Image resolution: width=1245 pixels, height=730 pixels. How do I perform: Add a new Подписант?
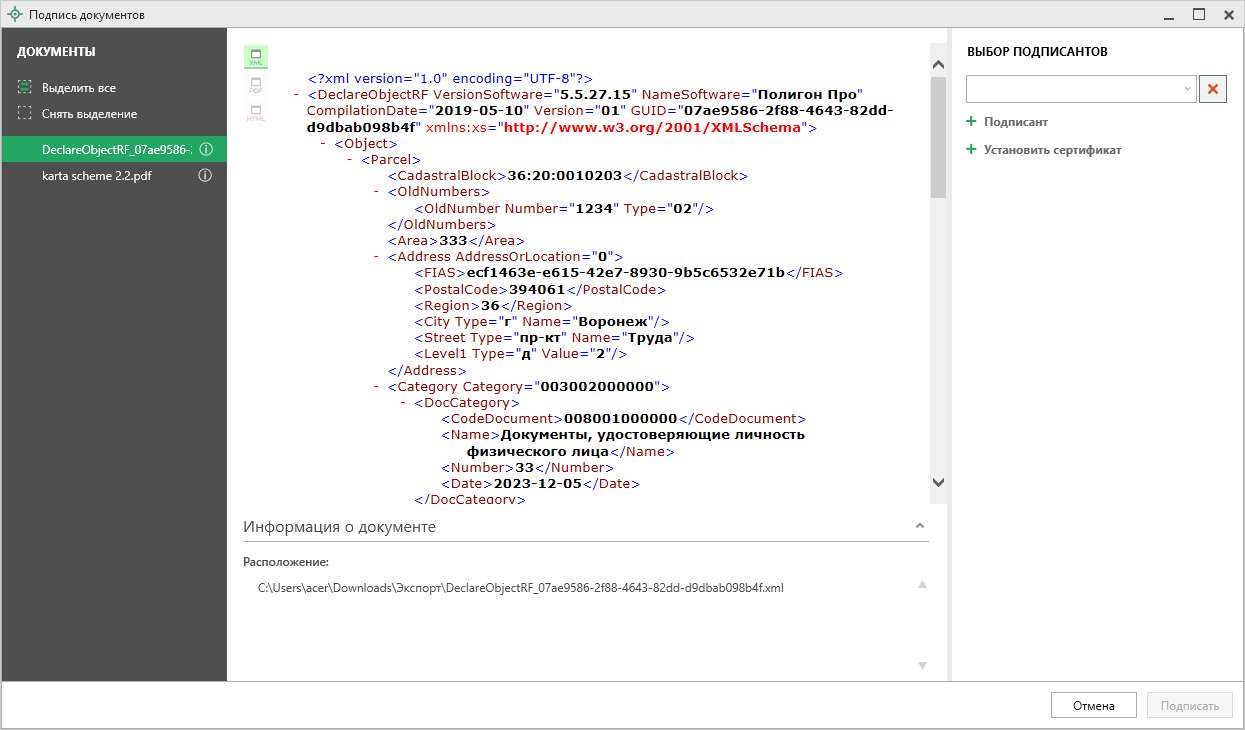coord(1014,122)
